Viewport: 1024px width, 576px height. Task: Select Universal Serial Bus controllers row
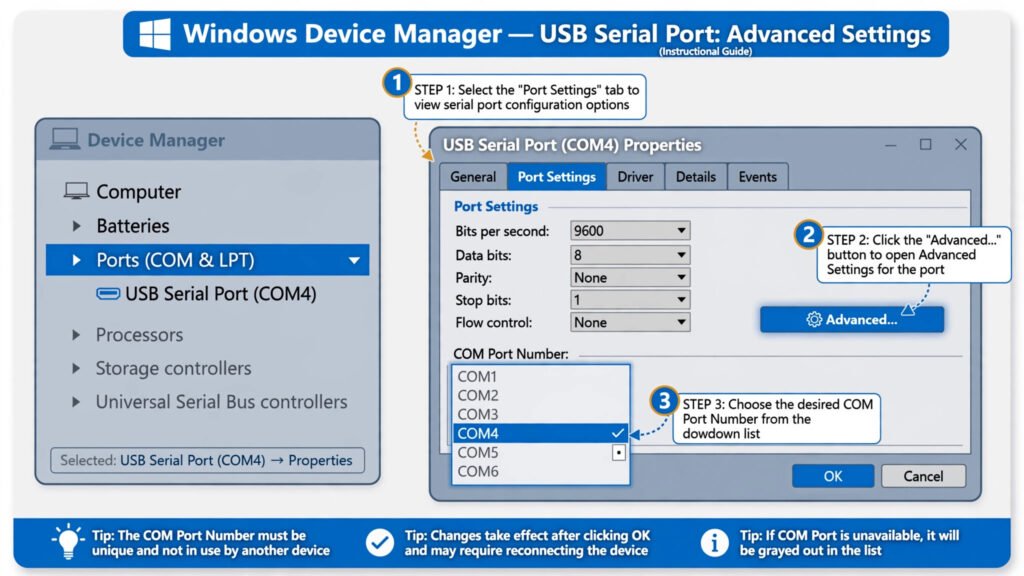pos(221,402)
